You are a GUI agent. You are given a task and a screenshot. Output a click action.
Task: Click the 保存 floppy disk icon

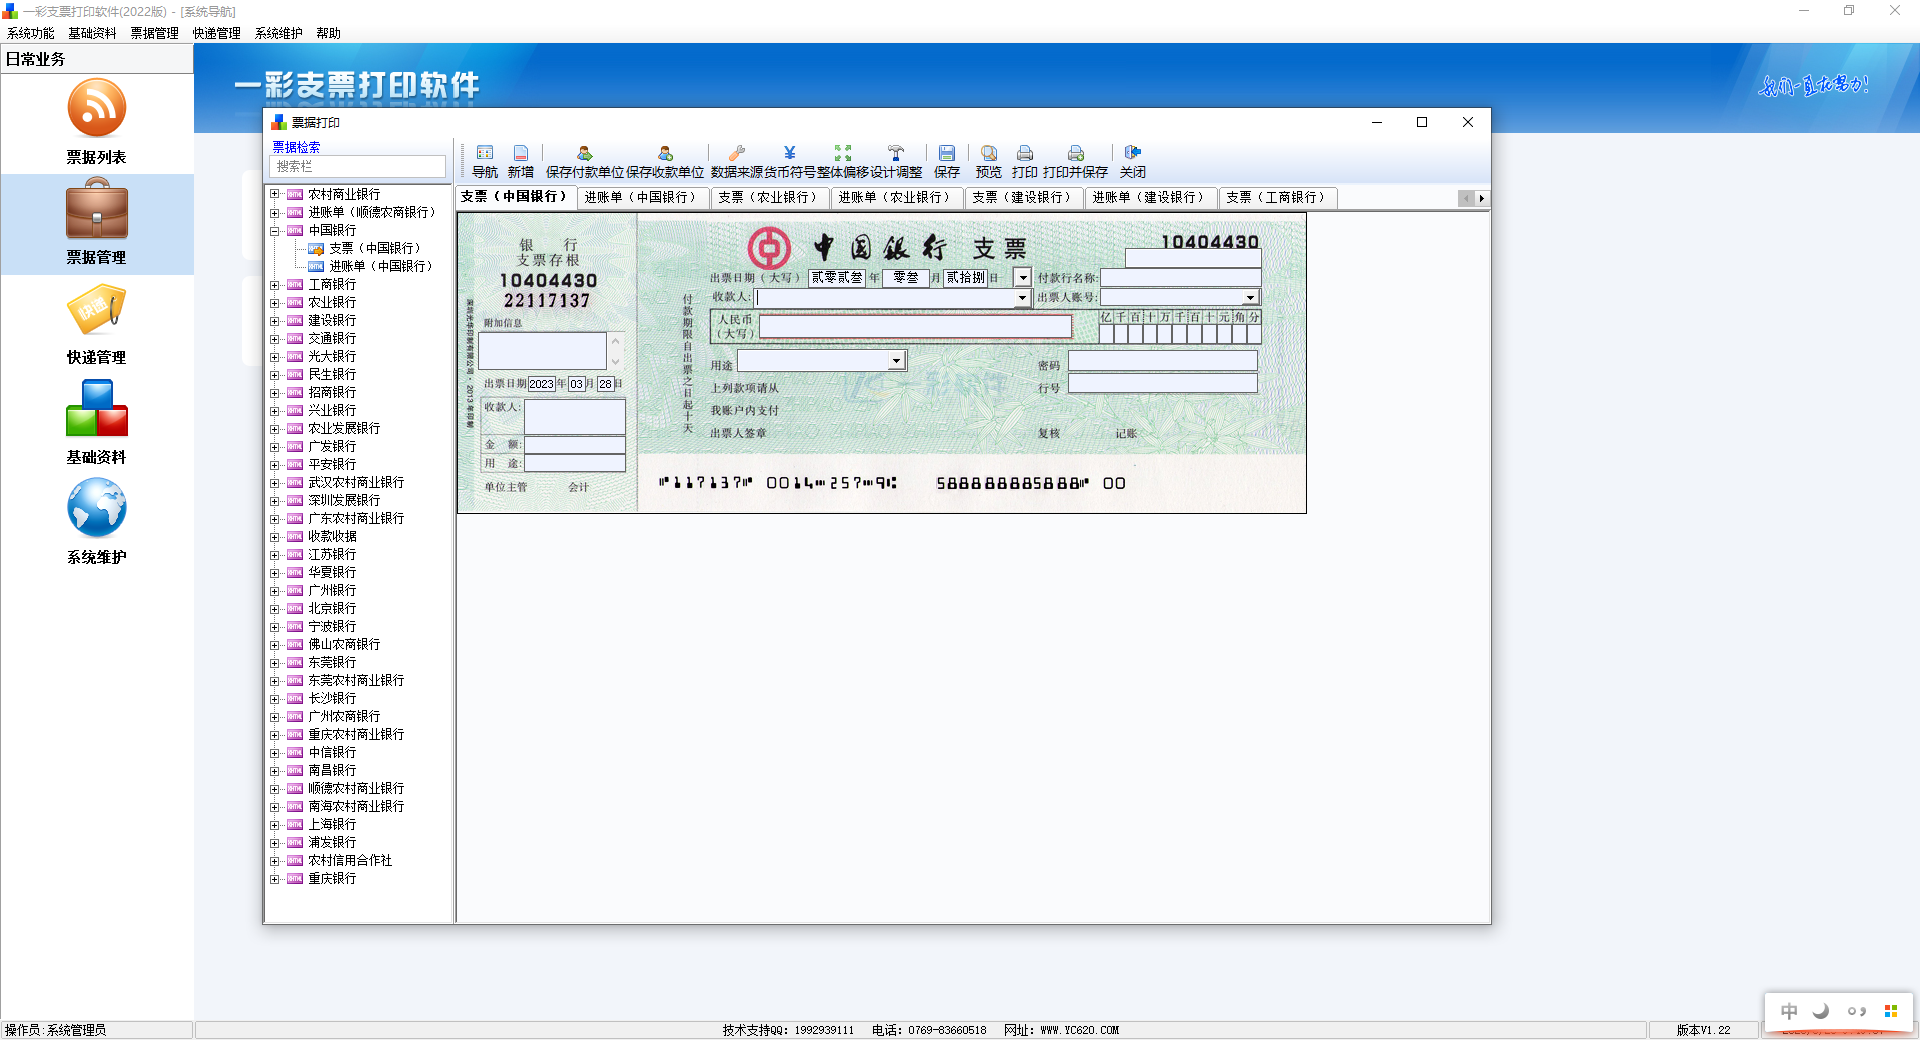947,153
